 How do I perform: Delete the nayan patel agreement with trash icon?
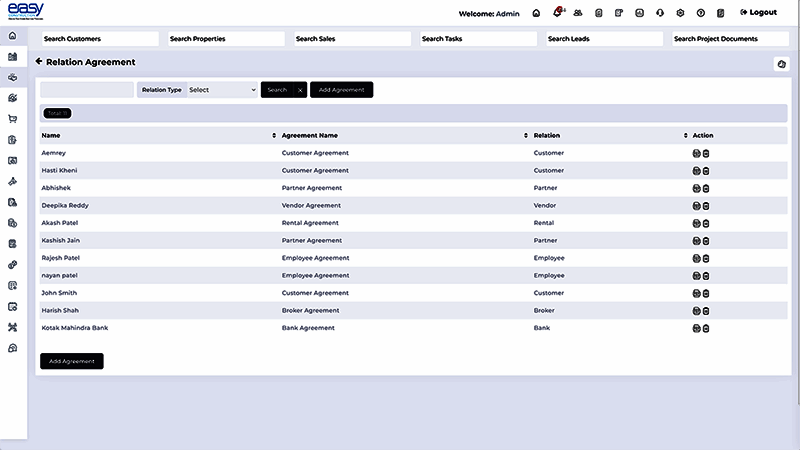tap(706, 276)
